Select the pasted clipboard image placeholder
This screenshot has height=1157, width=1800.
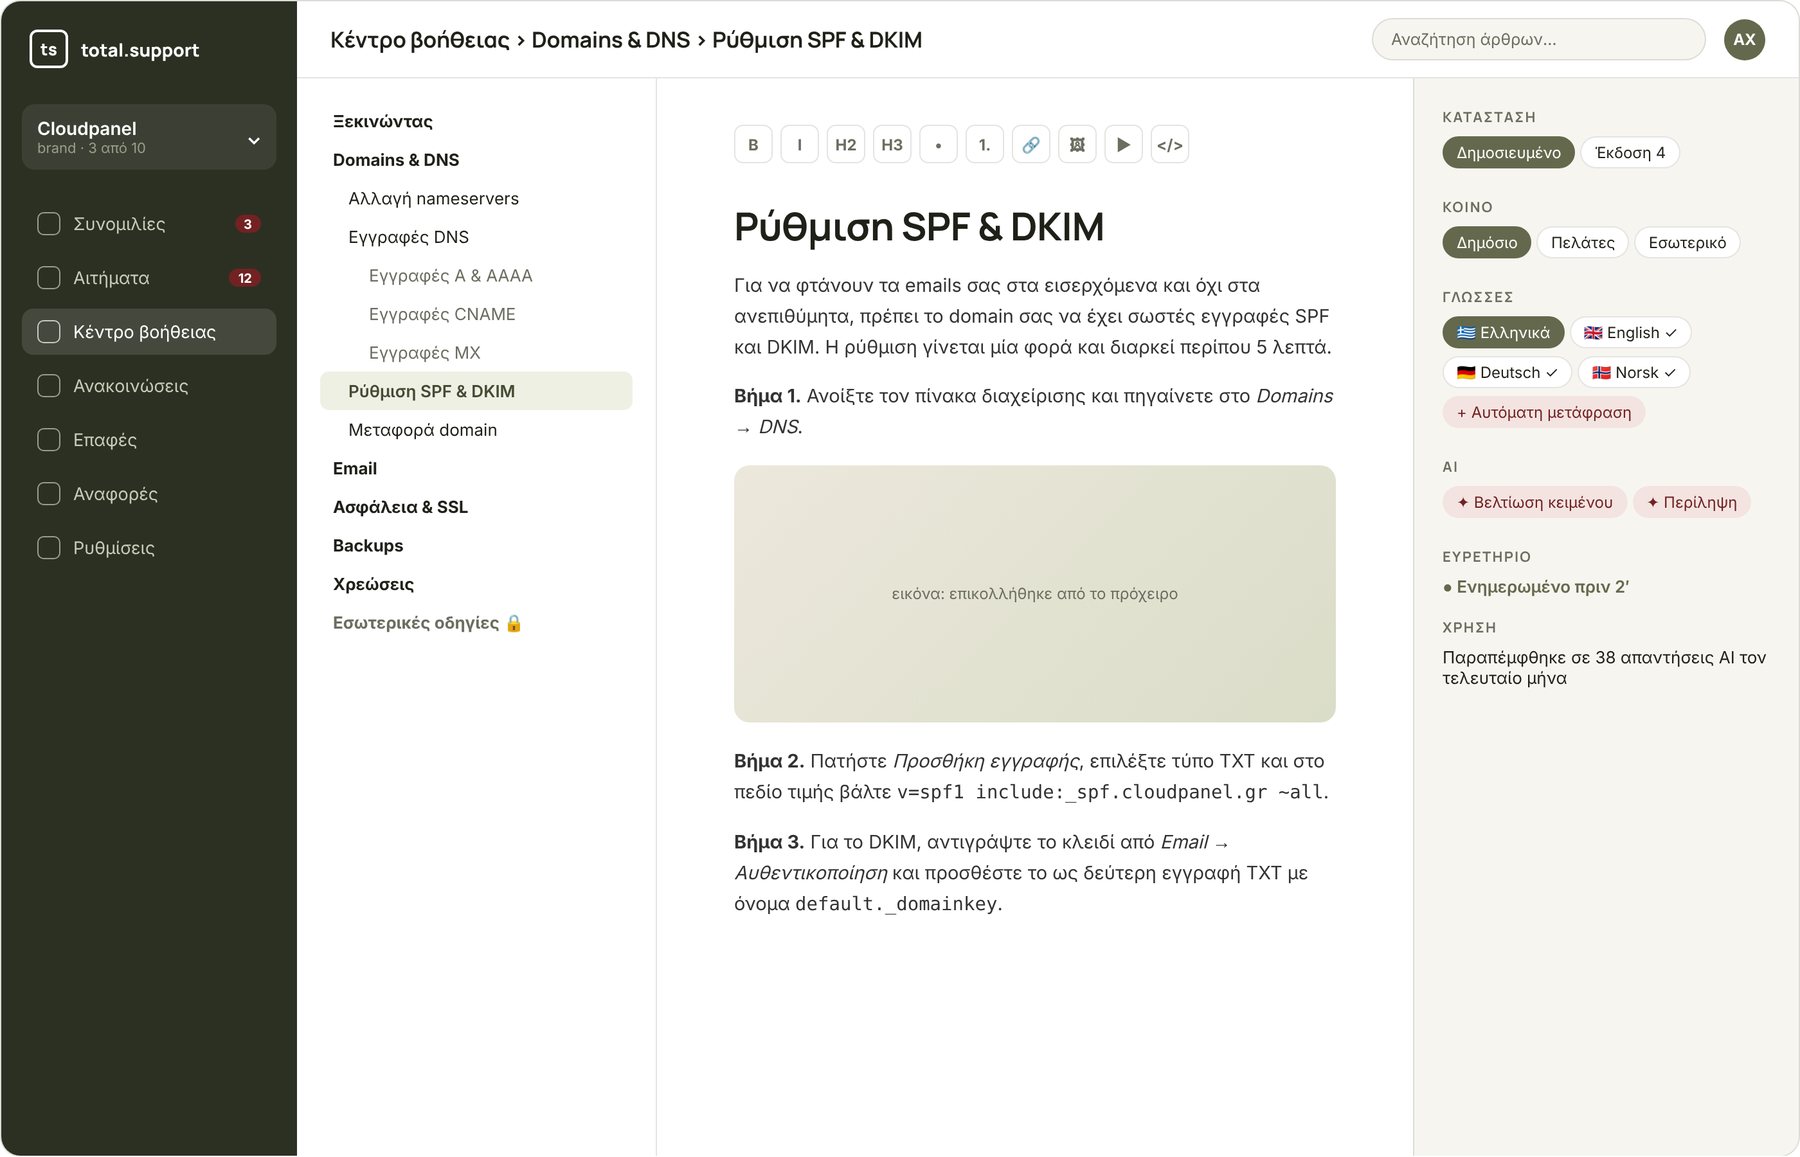(1034, 594)
